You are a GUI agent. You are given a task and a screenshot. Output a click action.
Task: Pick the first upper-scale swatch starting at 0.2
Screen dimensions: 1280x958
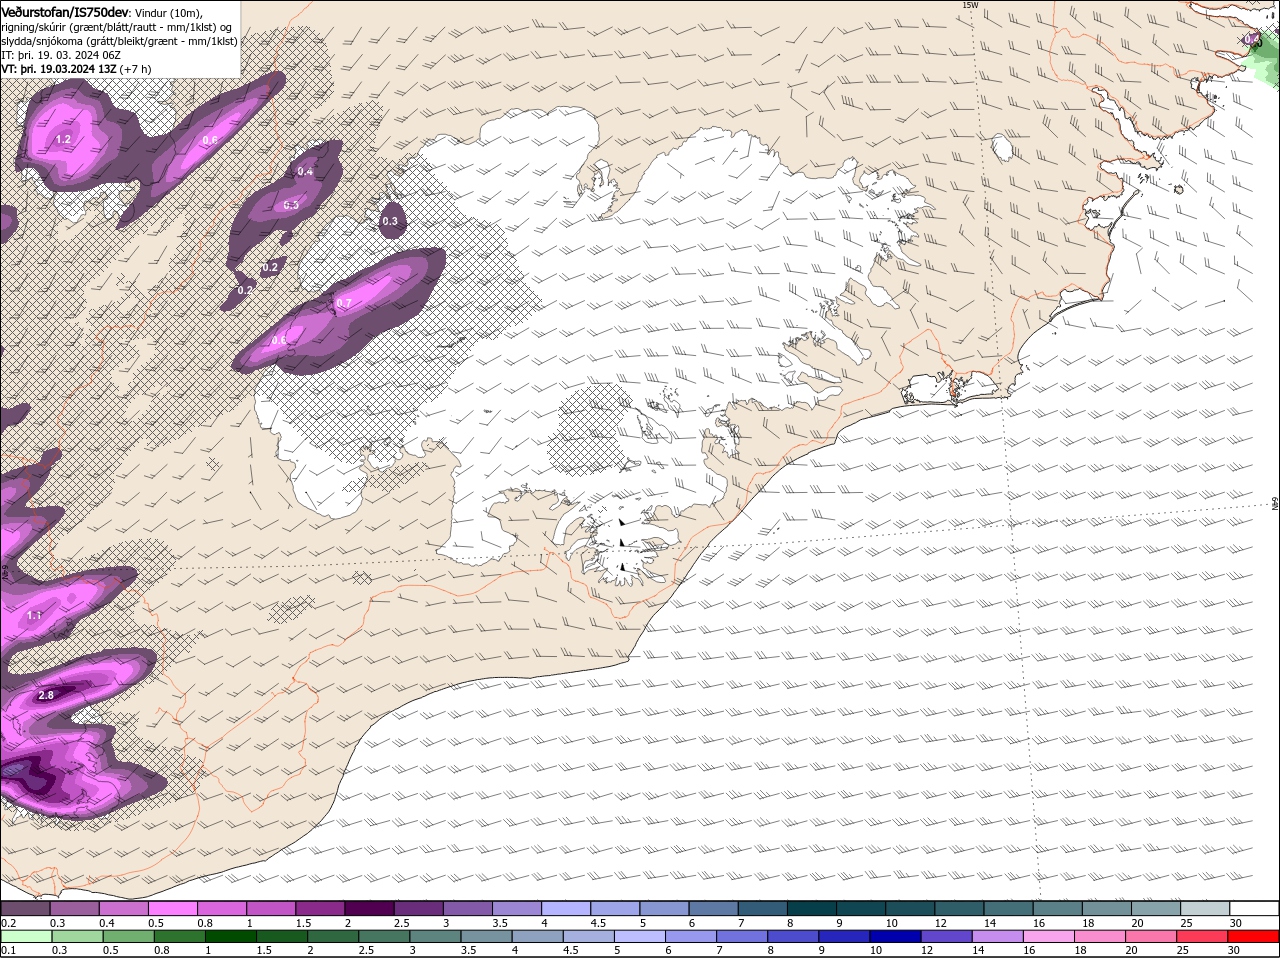coord(26,908)
